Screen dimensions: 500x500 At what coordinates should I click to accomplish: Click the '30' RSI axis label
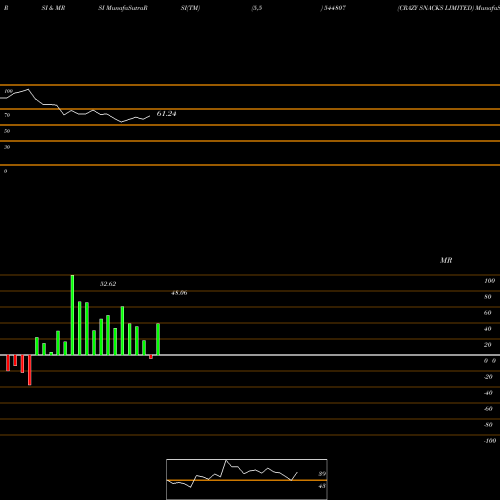(7, 147)
